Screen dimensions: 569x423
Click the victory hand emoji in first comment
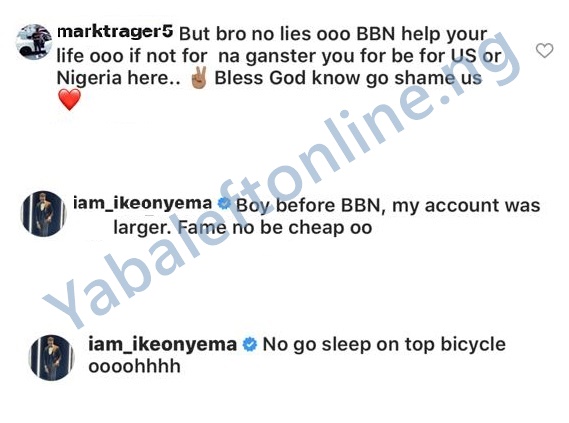point(198,77)
